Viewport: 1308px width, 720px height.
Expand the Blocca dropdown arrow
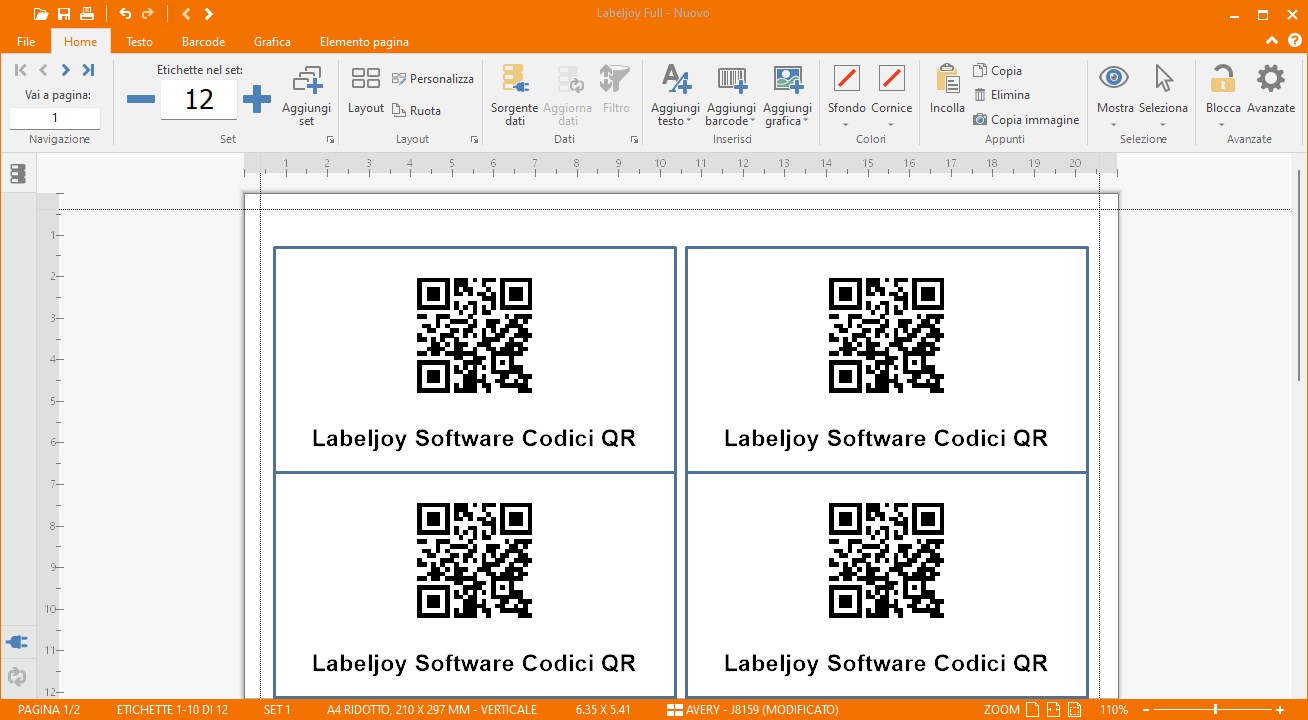(x=1222, y=125)
